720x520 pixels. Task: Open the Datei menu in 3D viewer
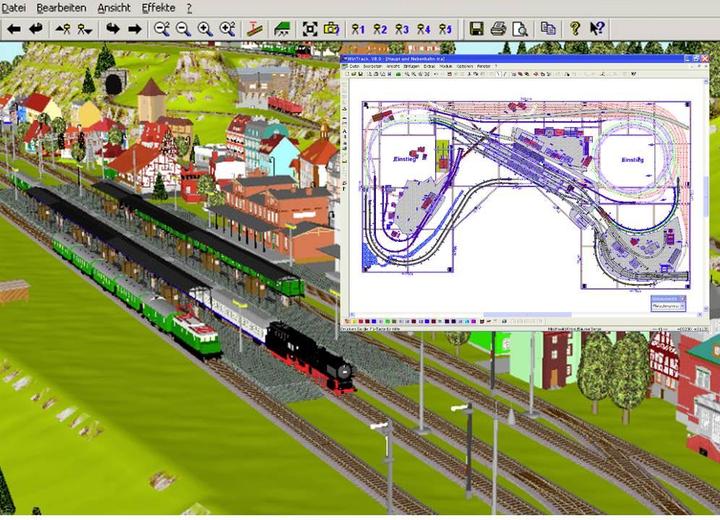click(x=13, y=8)
